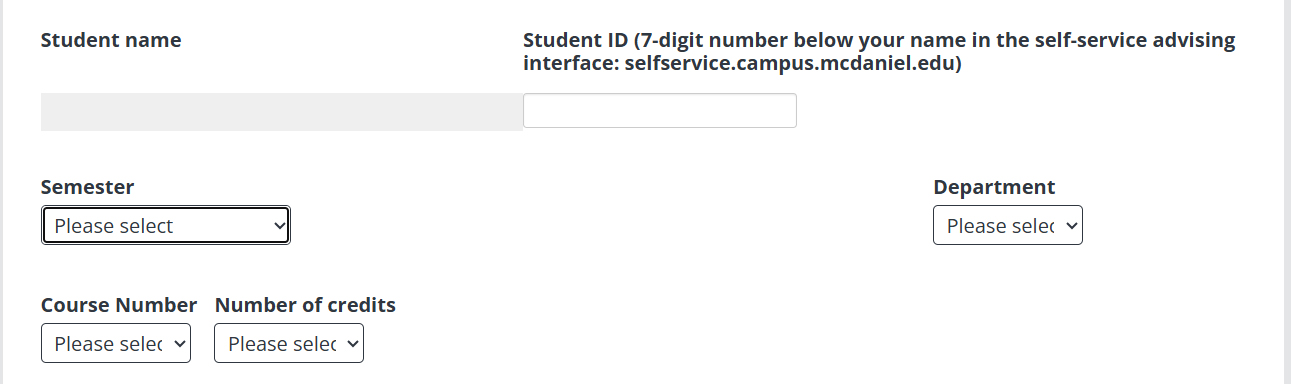This screenshot has height=384, width=1291.
Task: Click the Semester field label
Action: (88, 187)
